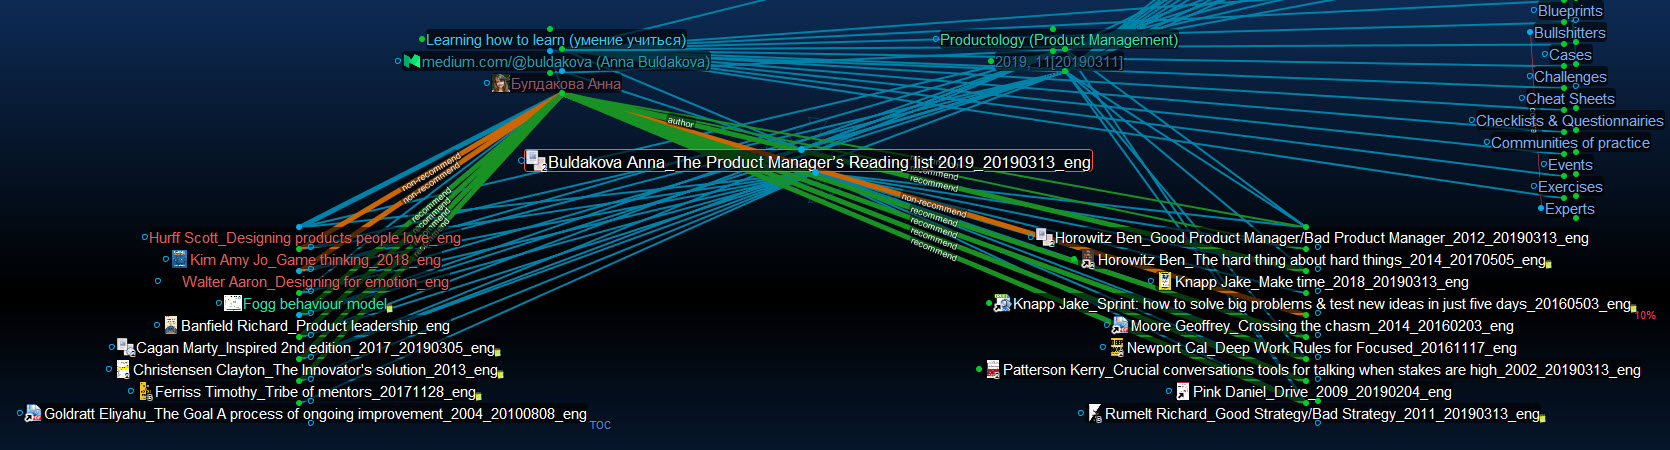The width and height of the screenshot is (1670, 450).
Task: Click the Goldratt Eliyahu_The Goal book icon
Action: point(33,414)
